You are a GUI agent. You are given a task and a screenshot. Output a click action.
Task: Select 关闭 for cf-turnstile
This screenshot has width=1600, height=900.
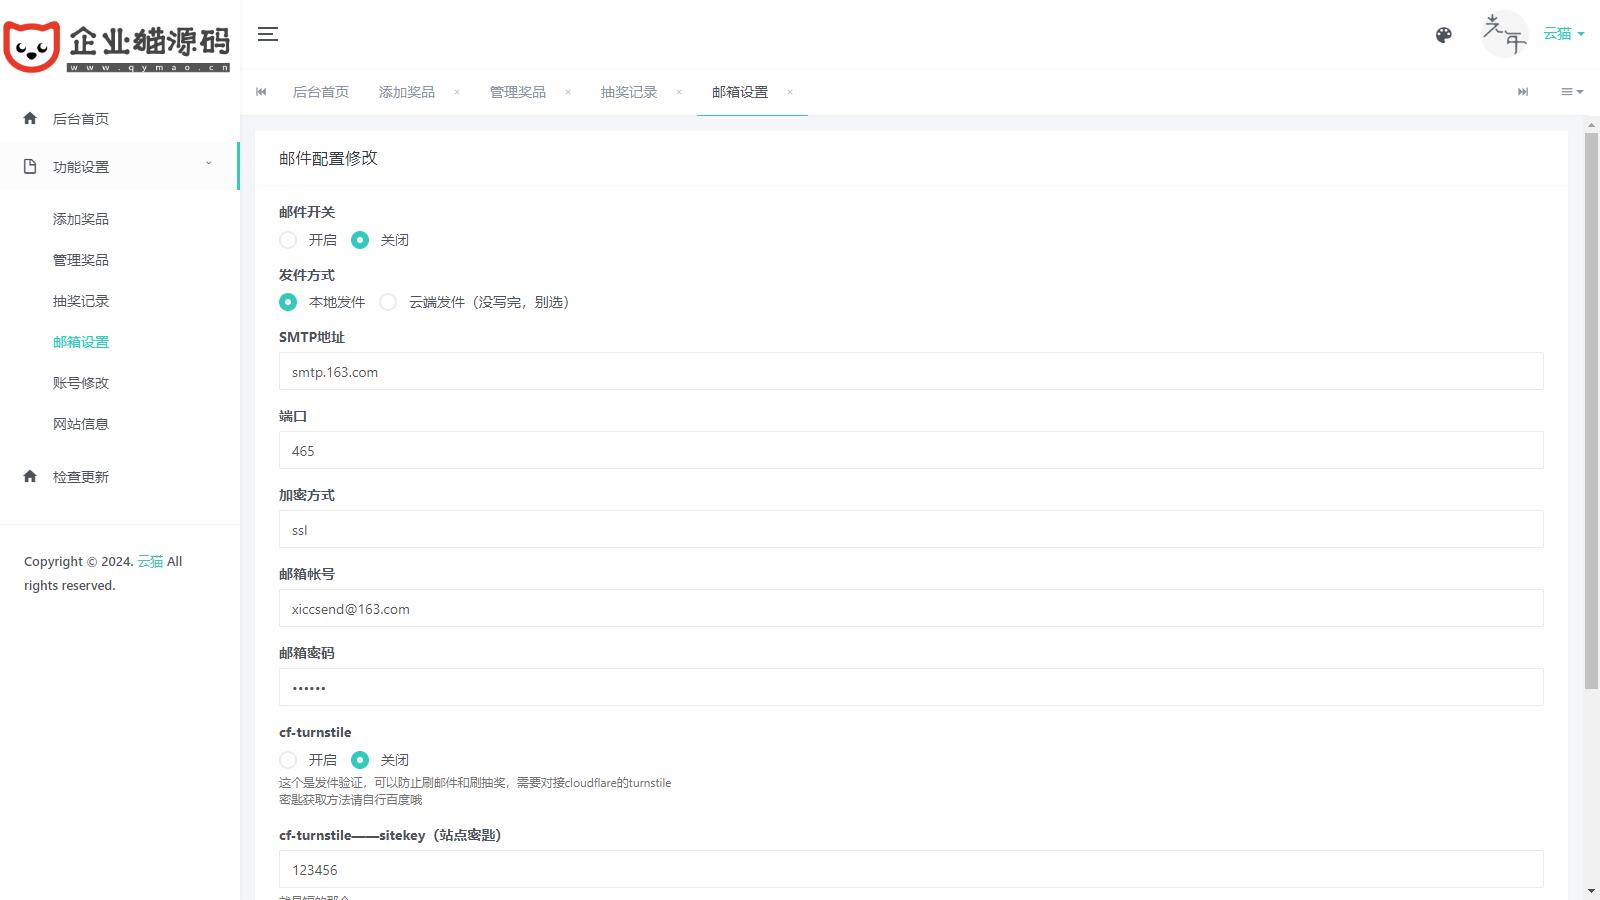360,760
